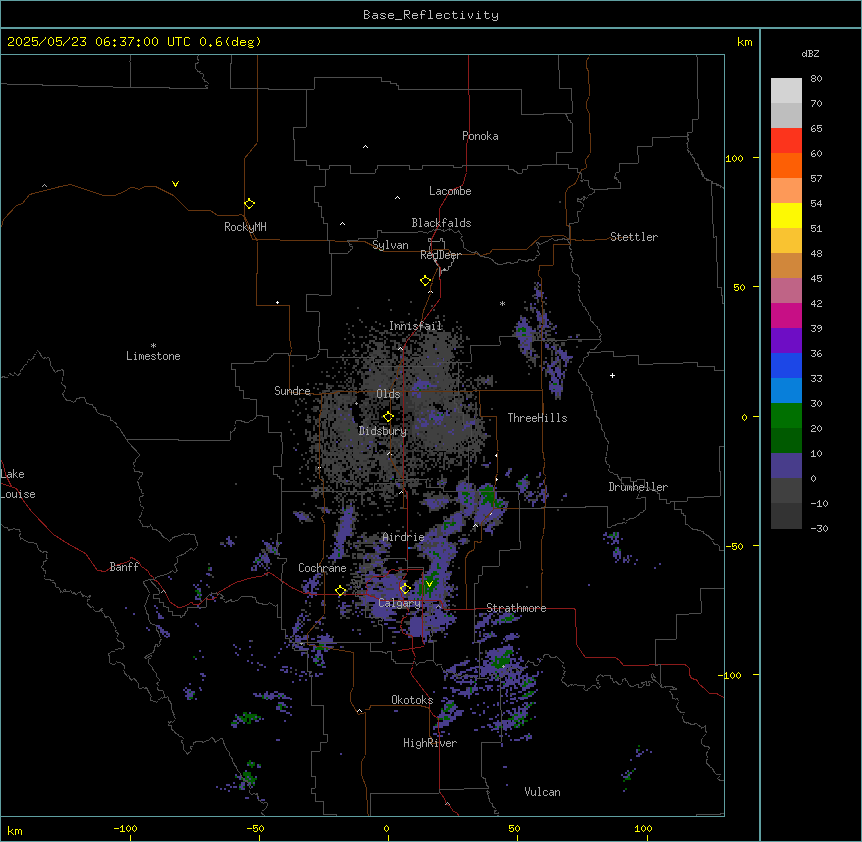
Task: Click the 0 tick on the bottom axis
Action: tap(386, 829)
